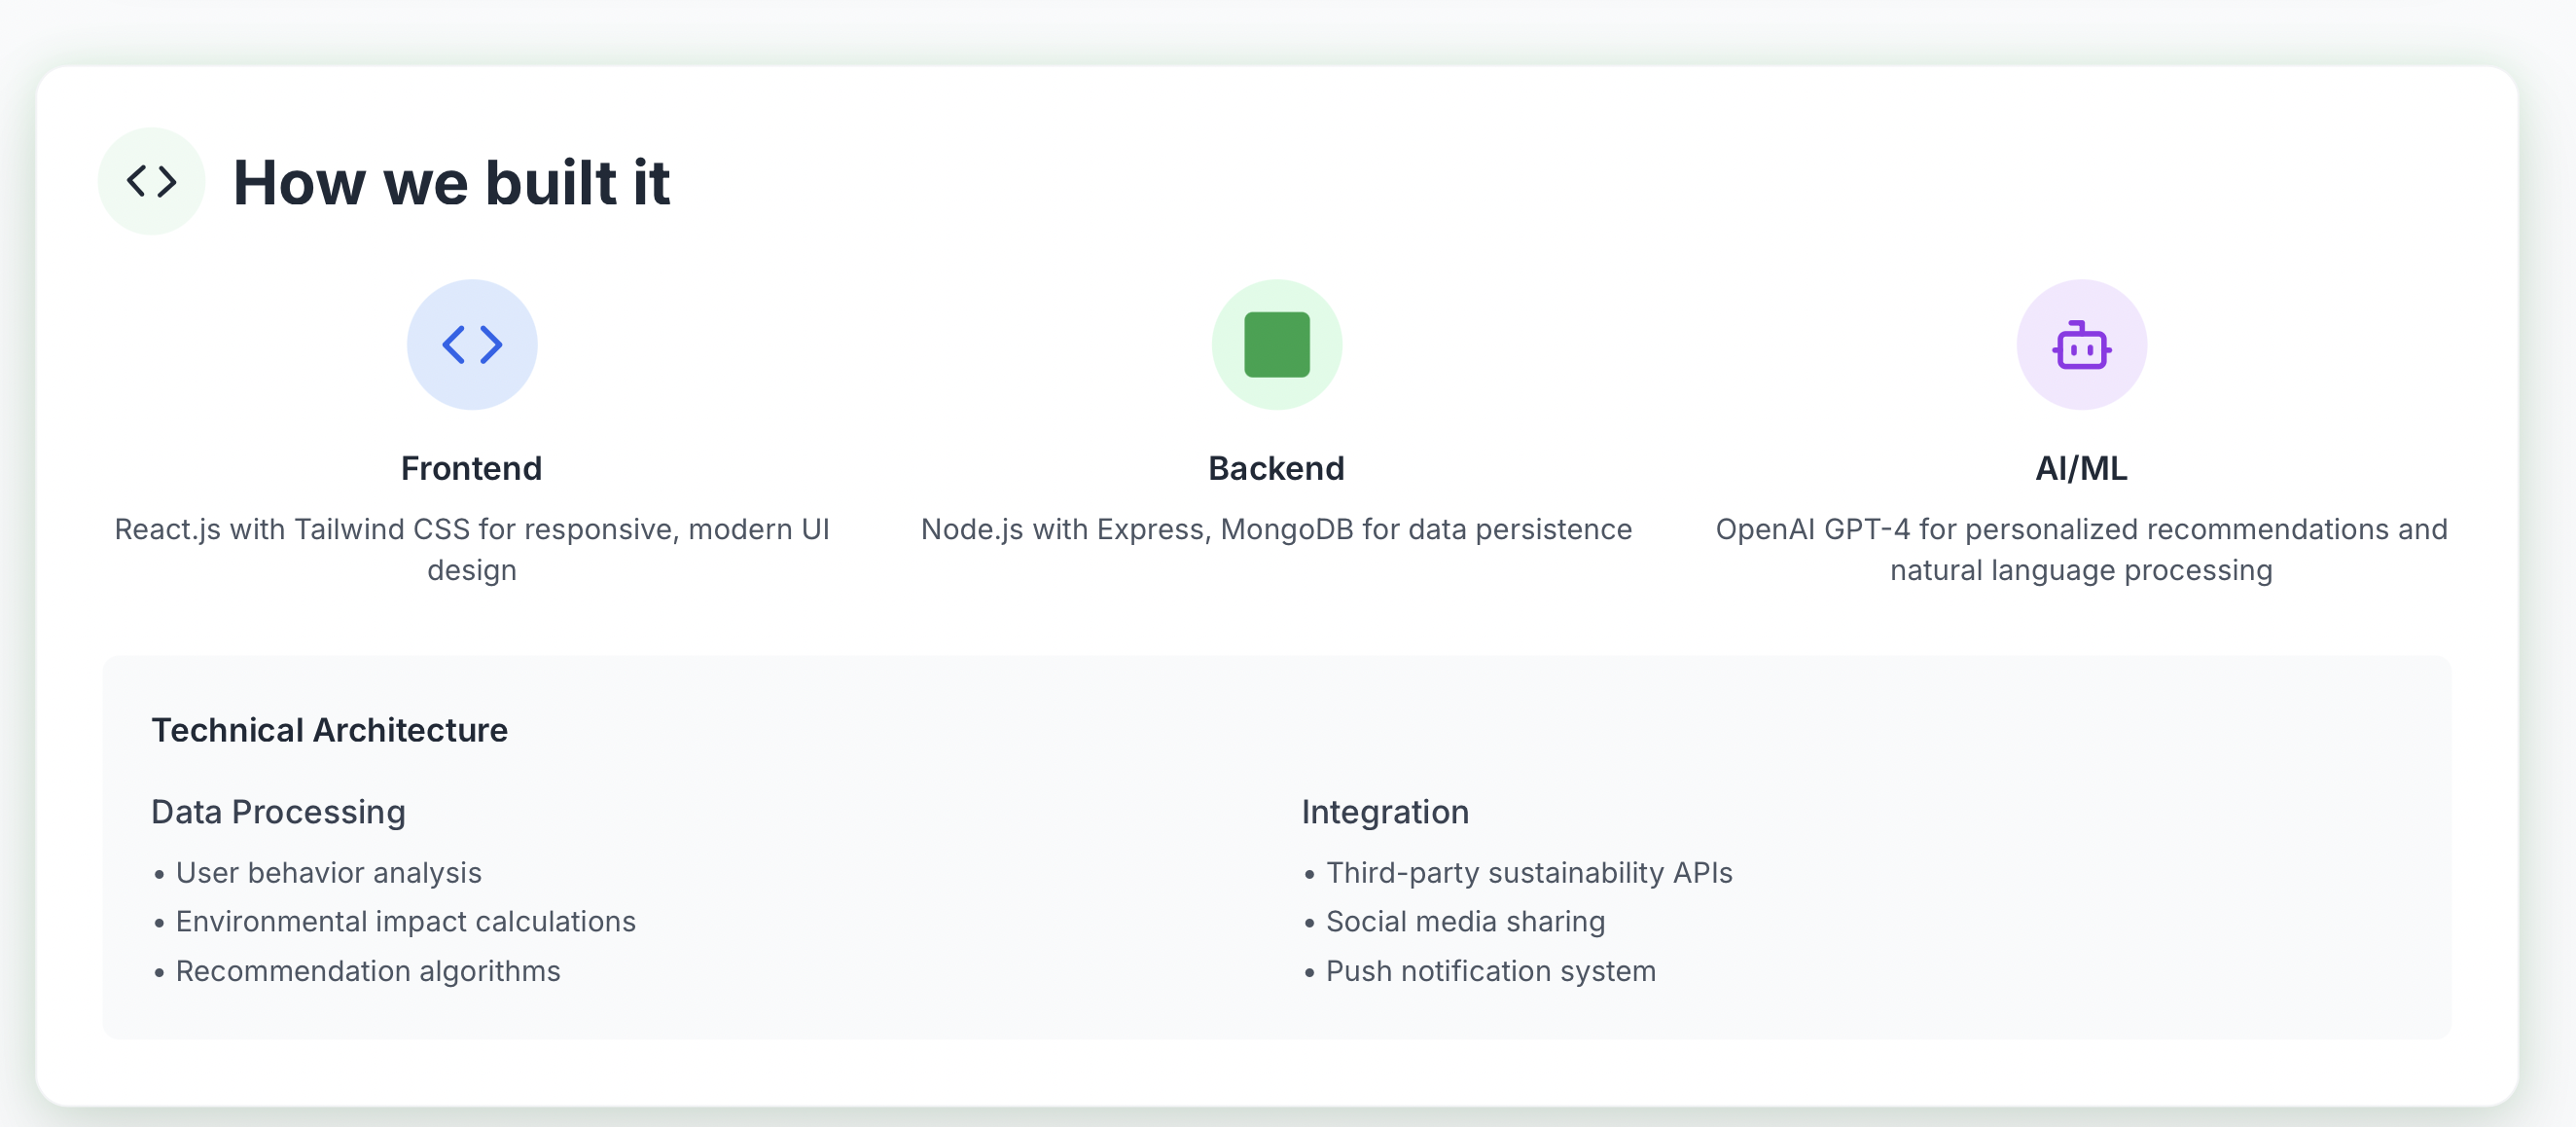The width and height of the screenshot is (2576, 1127).
Task: Select the AI/ML title text
Action: (2081, 468)
